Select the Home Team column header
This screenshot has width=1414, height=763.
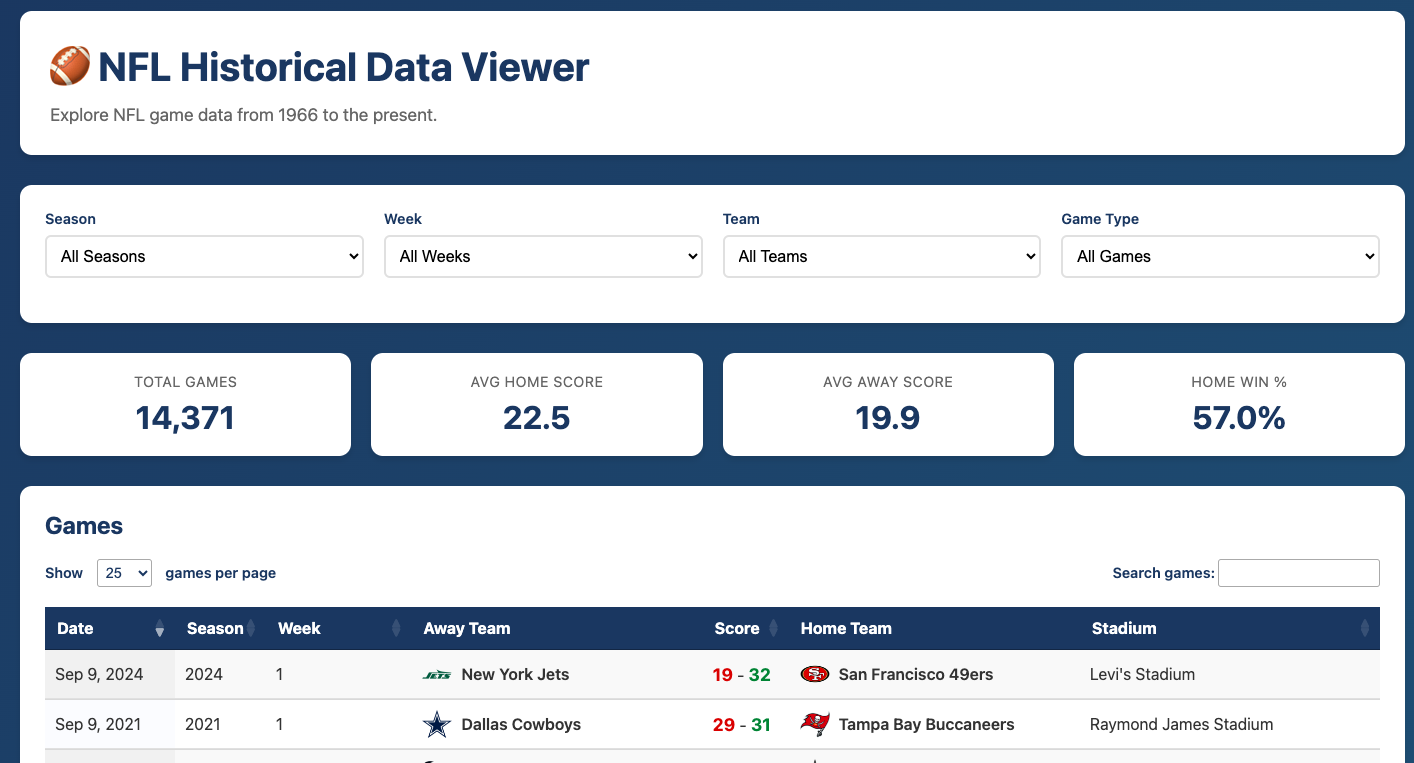tap(846, 629)
